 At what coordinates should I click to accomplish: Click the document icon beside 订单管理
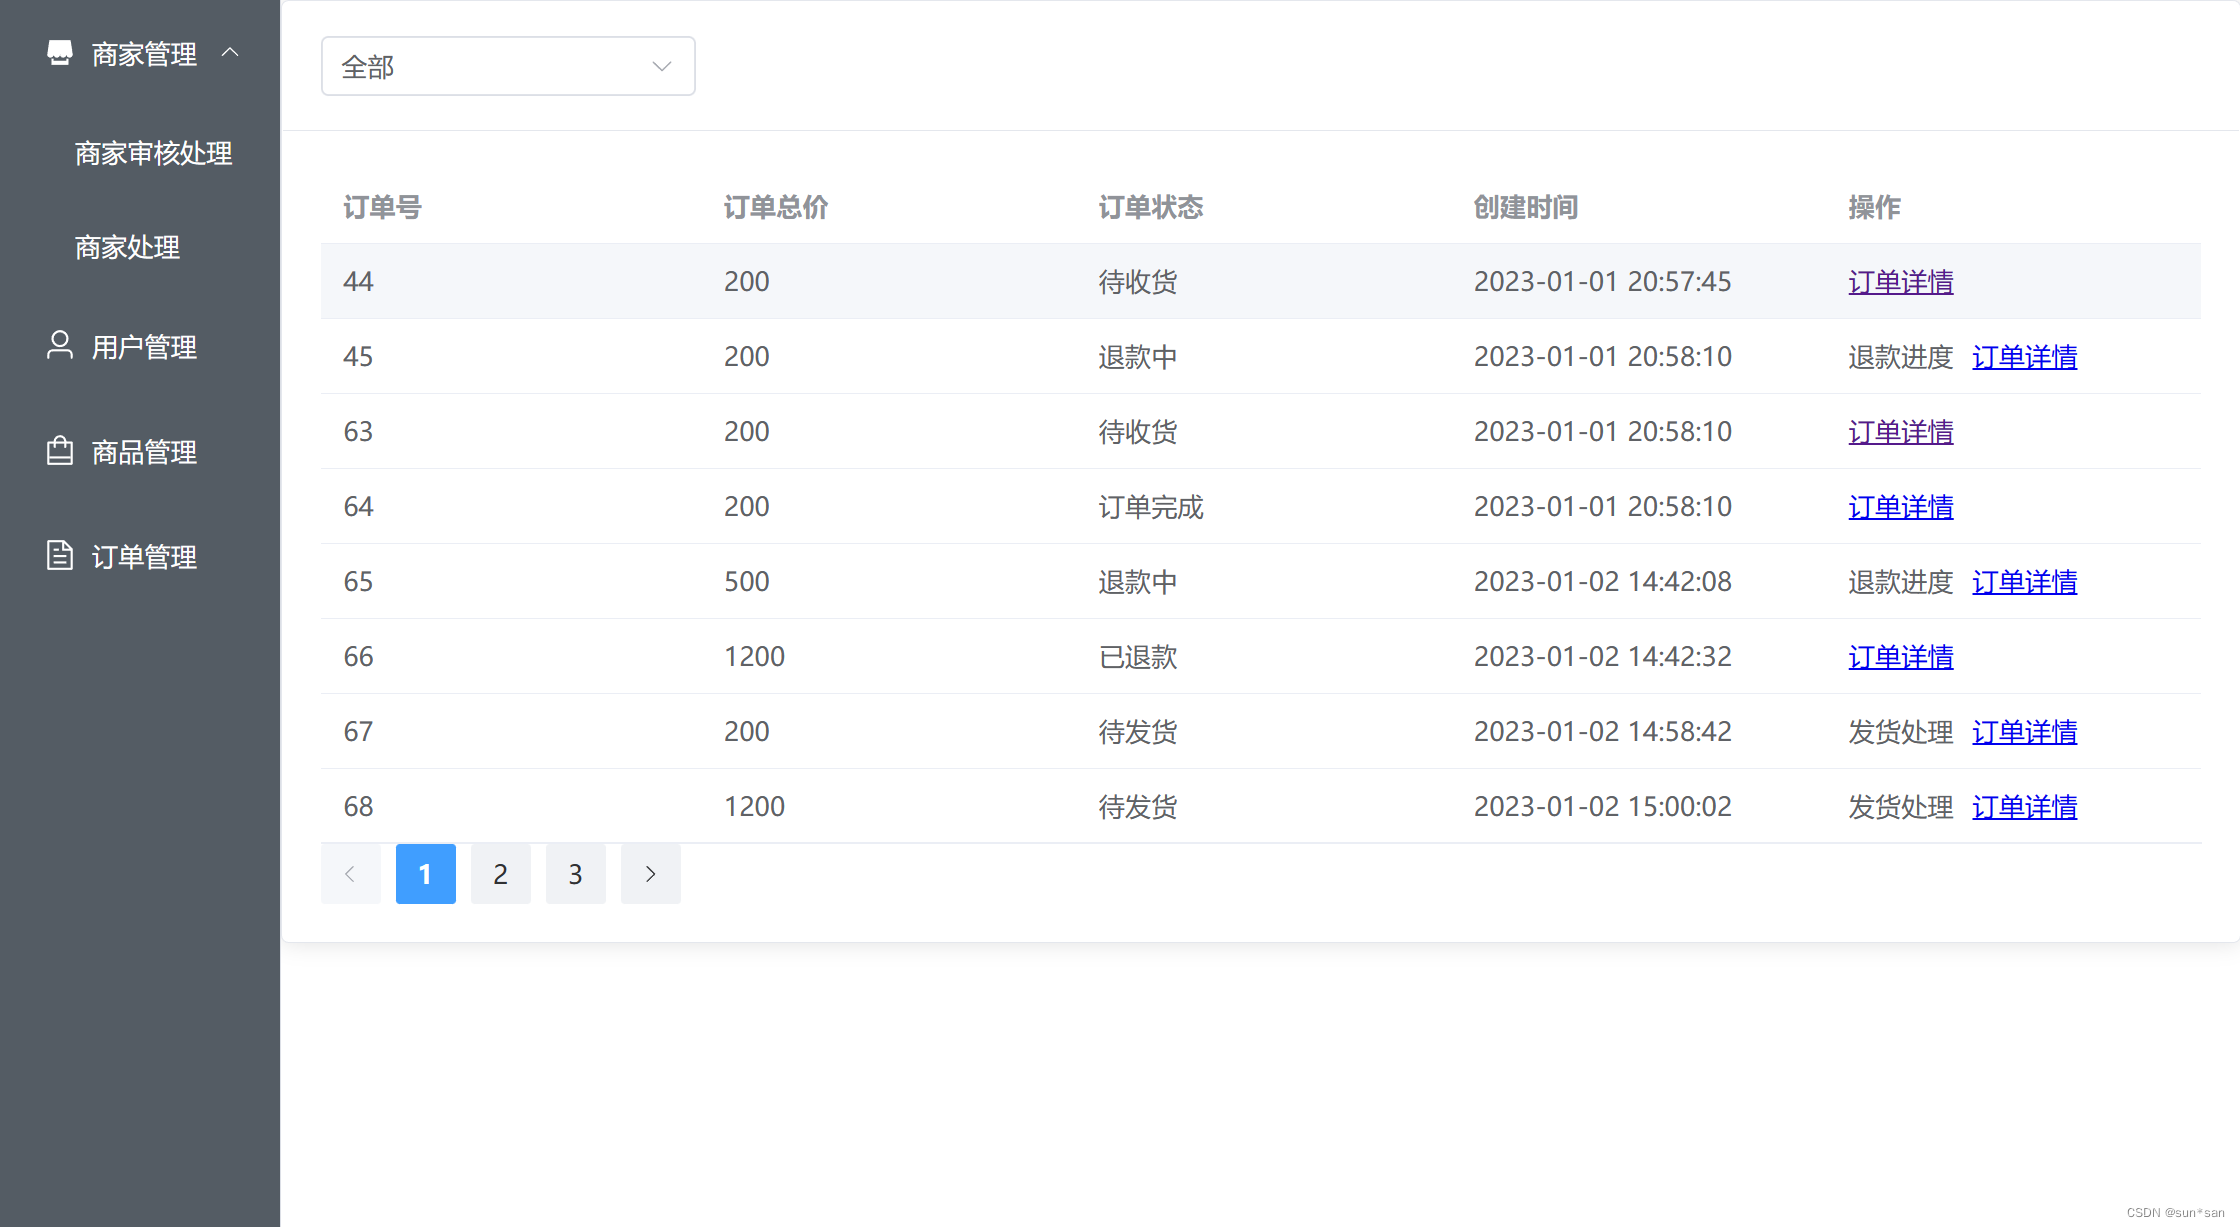click(60, 555)
